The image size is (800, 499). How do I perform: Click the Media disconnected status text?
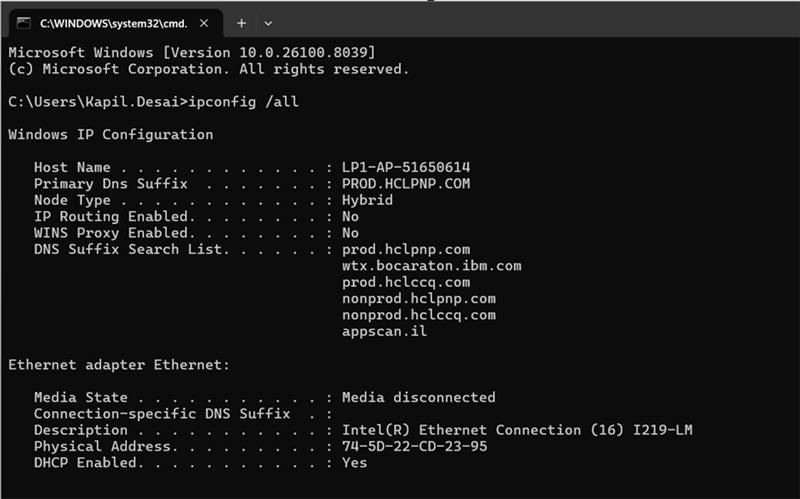(418, 397)
